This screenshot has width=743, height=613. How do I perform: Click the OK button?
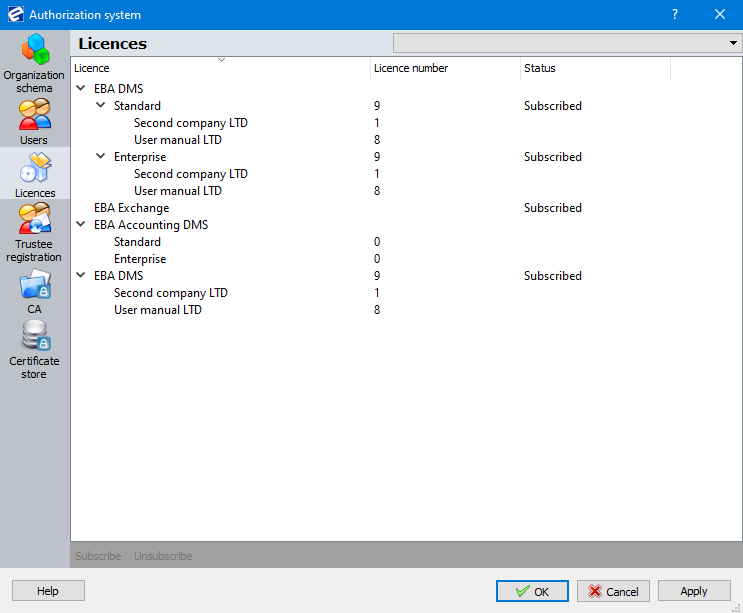(532, 591)
